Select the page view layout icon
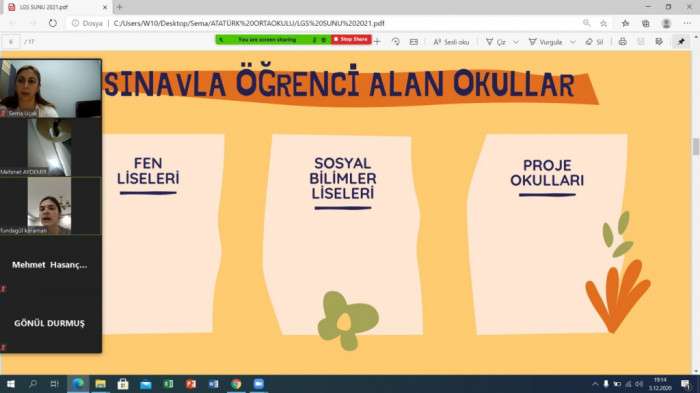This screenshot has width=700, height=393. (x=414, y=42)
